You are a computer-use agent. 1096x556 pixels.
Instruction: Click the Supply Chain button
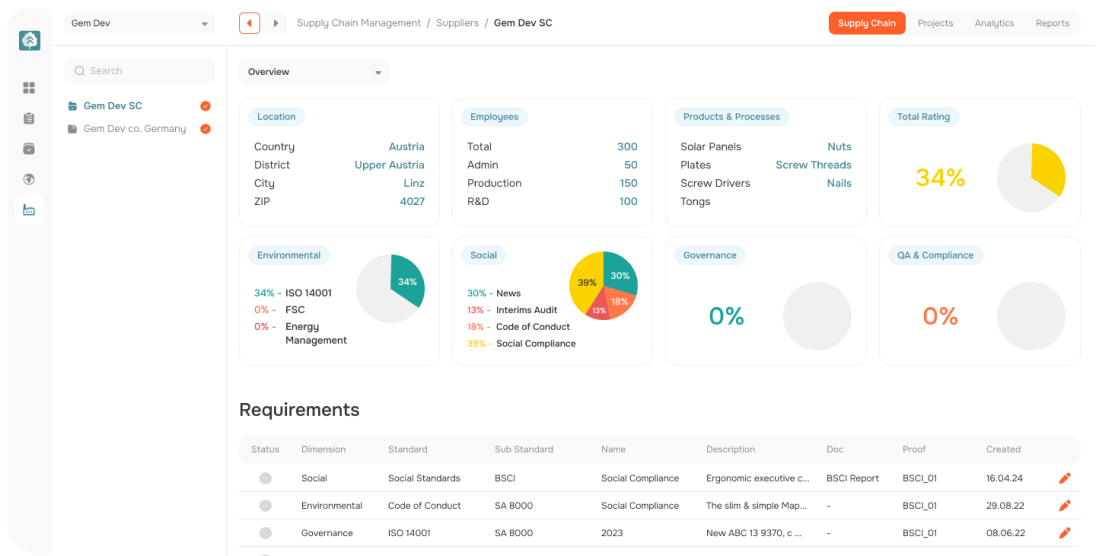click(x=866, y=23)
